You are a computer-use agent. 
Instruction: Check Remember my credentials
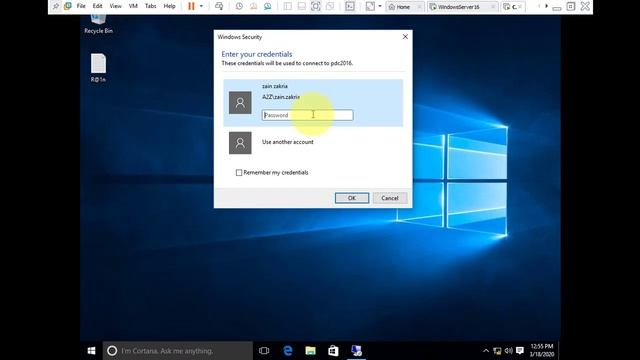click(239, 173)
